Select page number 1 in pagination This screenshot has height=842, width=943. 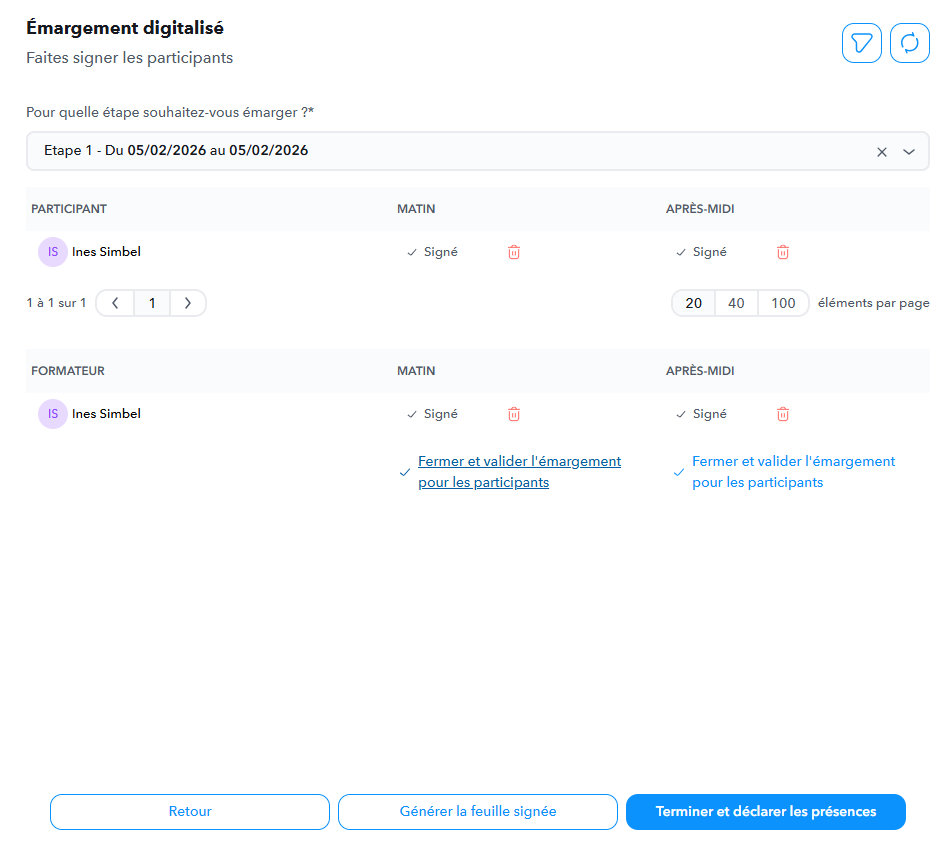coord(152,303)
